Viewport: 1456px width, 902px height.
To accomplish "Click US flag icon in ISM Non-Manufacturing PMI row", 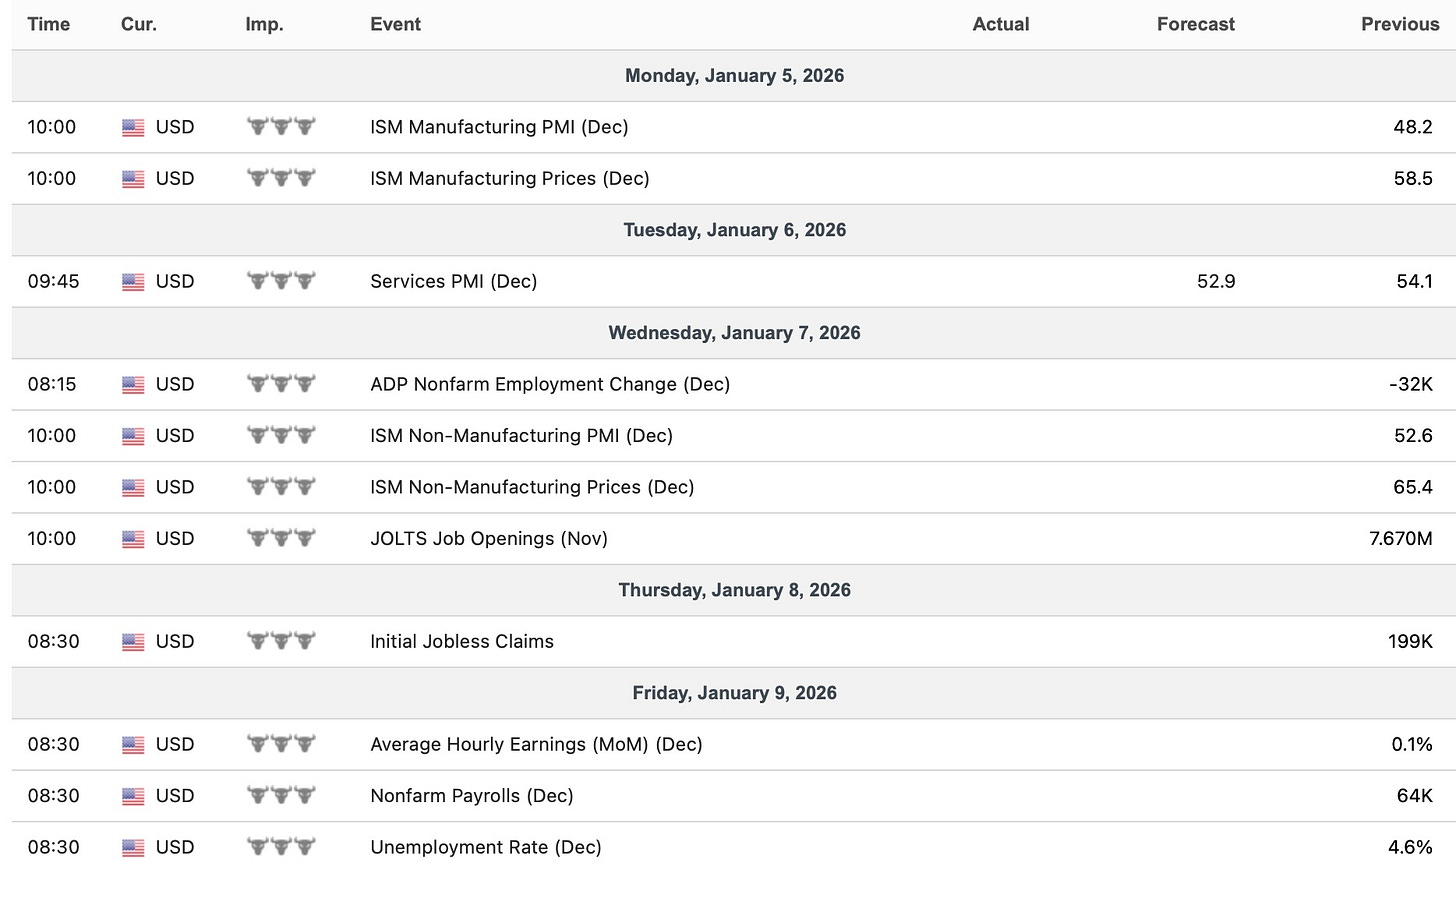I will pos(133,436).
